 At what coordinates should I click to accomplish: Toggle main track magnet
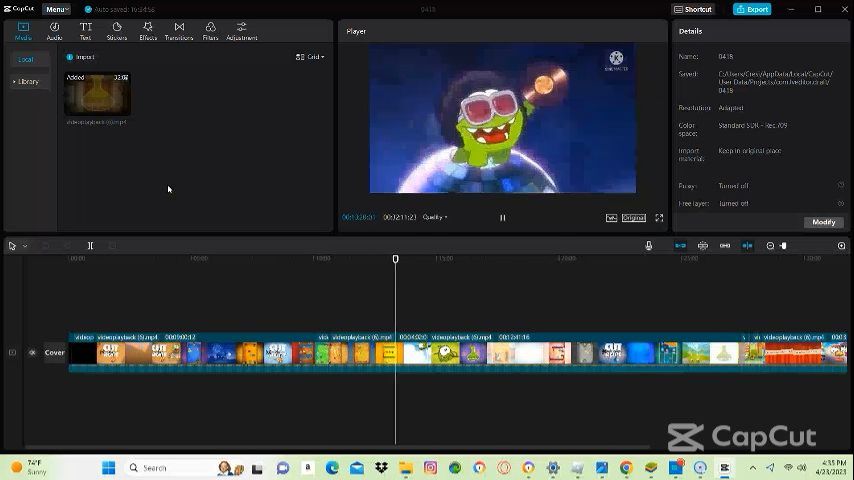point(680,246)
